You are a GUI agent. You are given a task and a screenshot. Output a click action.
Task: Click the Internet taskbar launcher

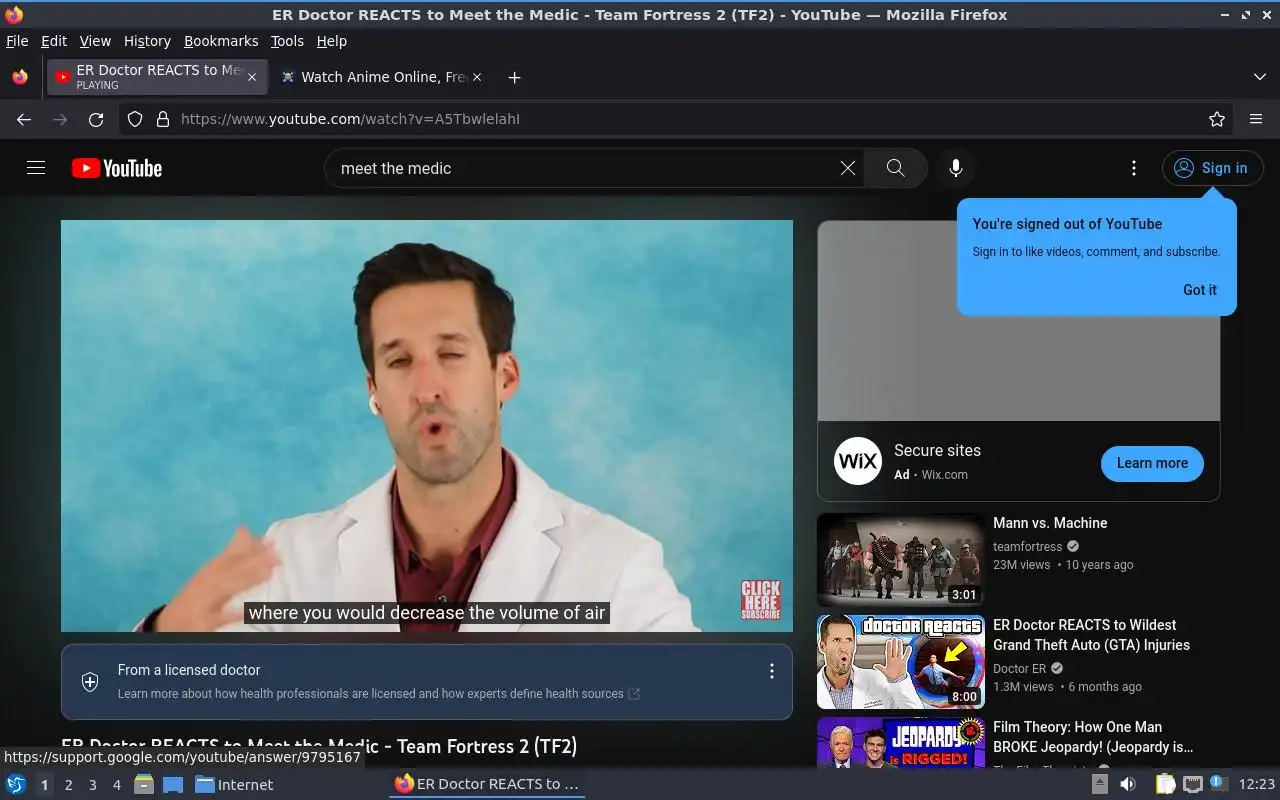coord(234,784)
